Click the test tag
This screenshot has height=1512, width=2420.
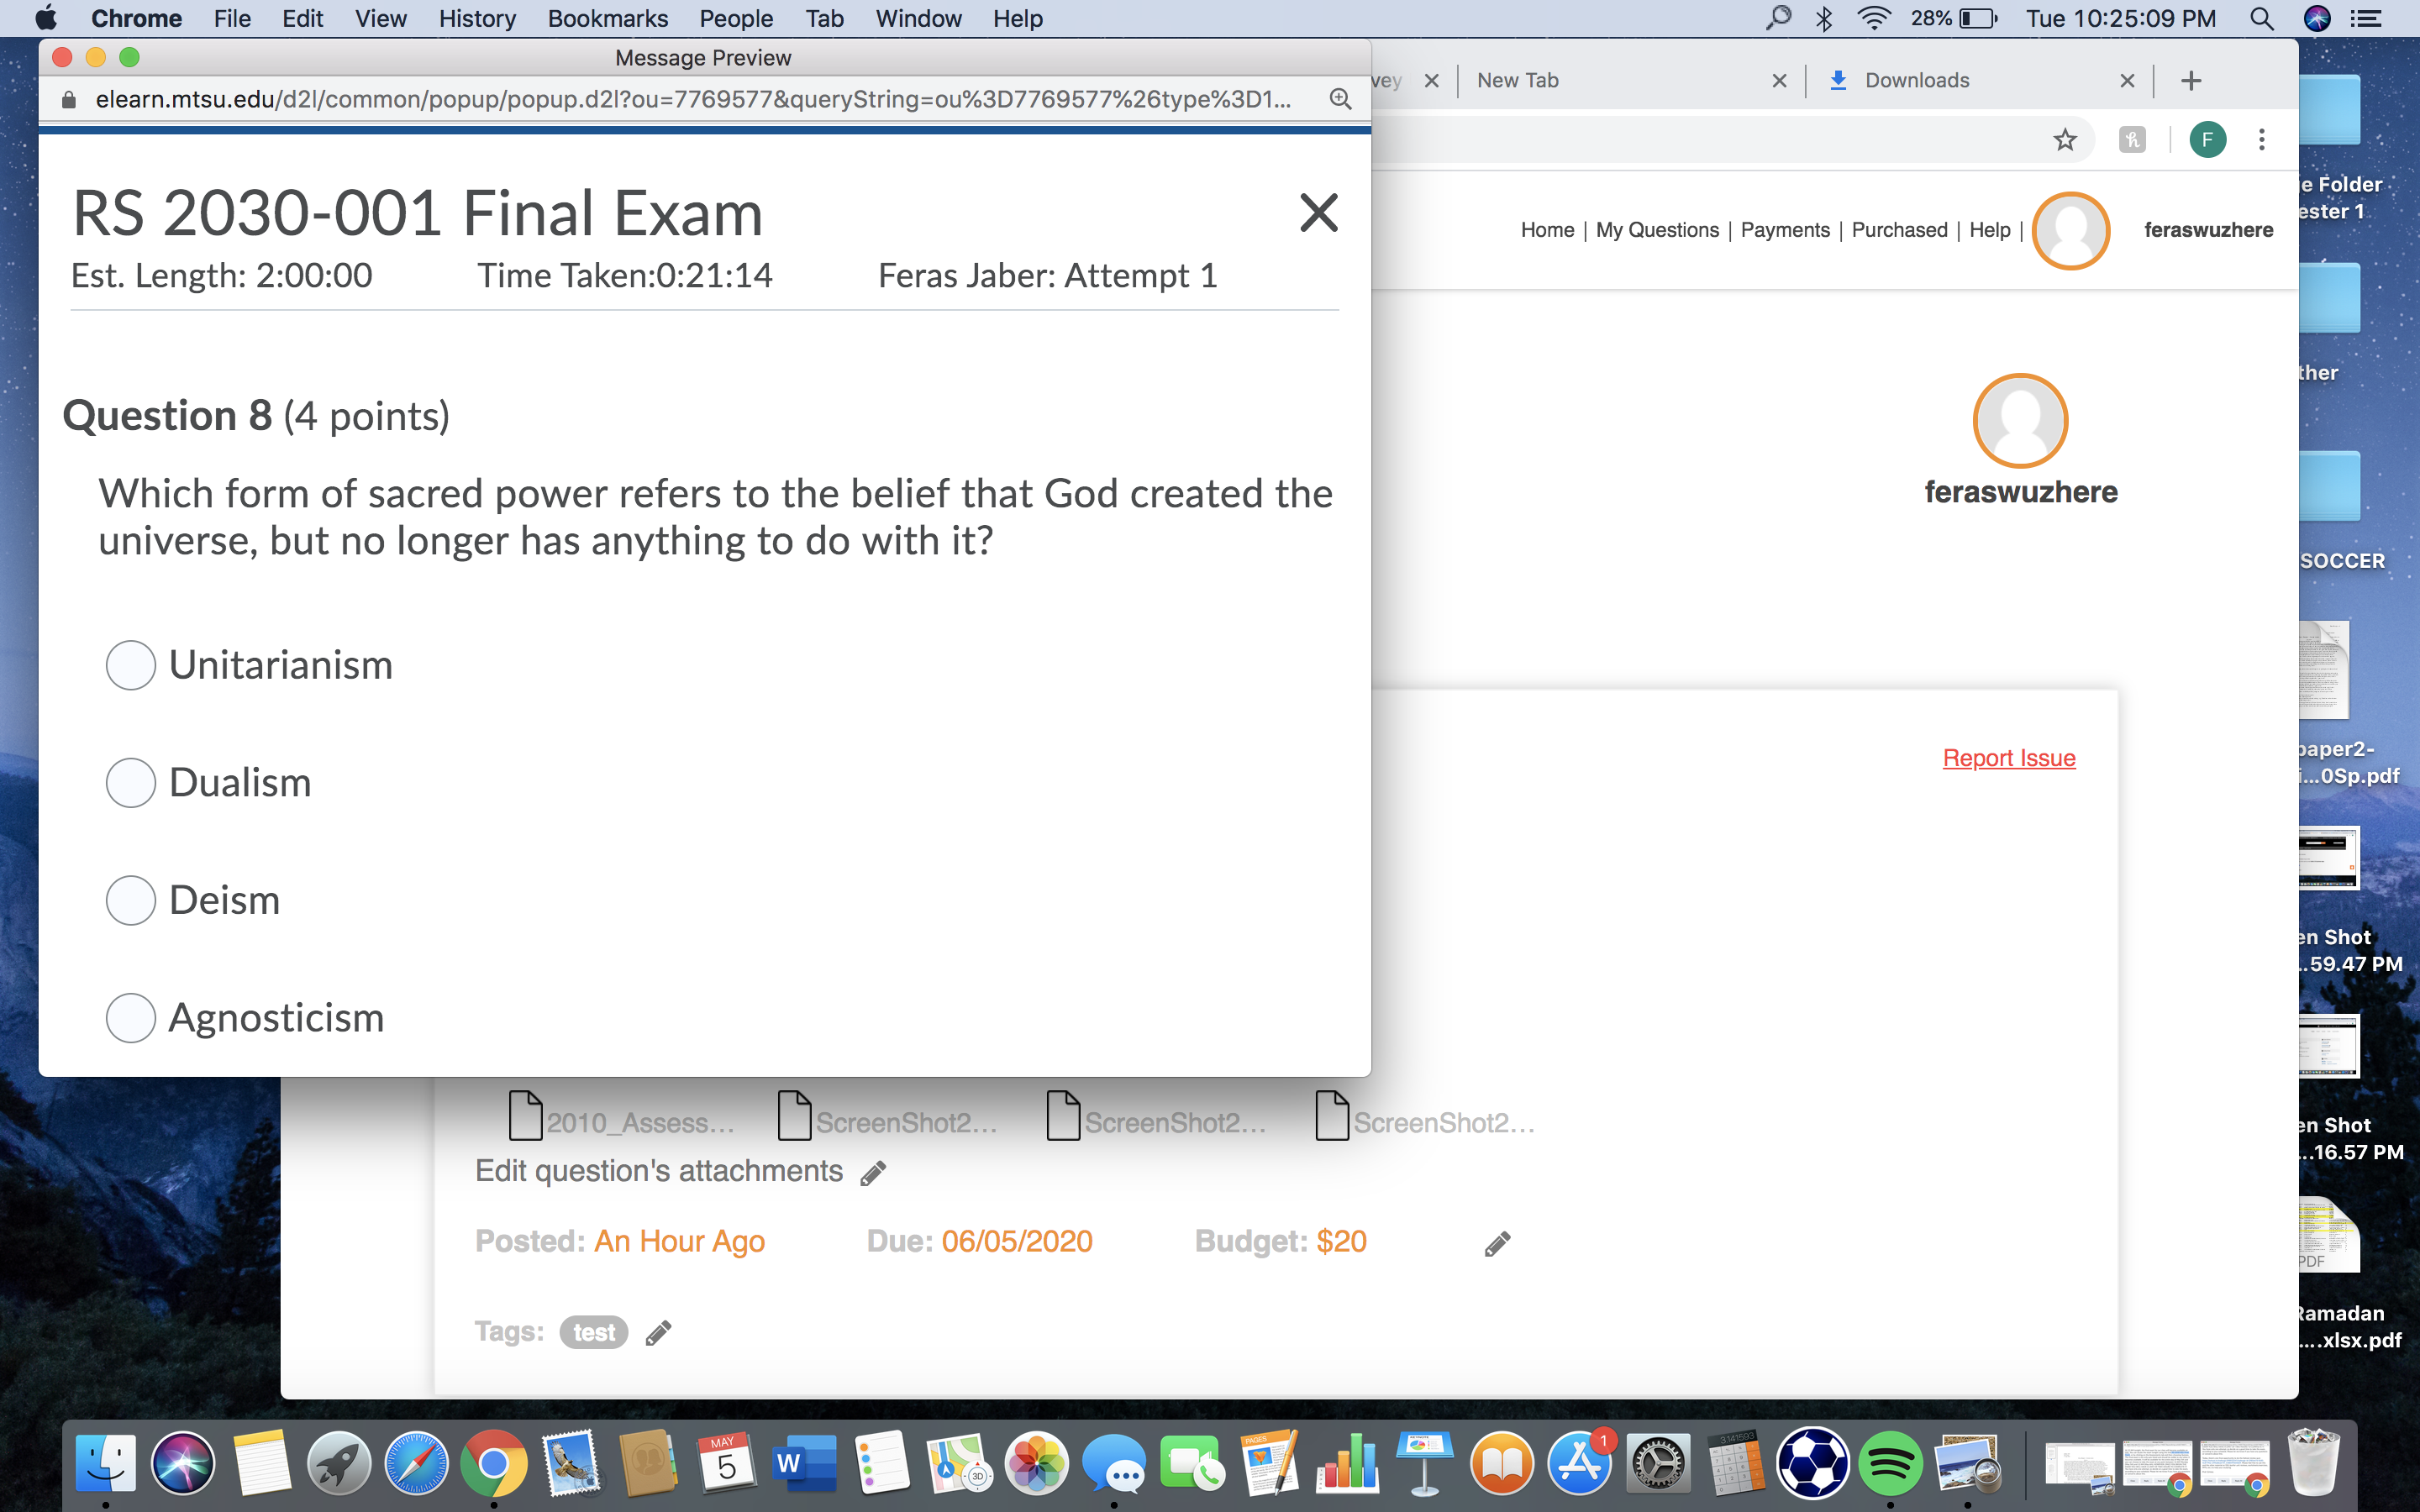point(594,1332)
